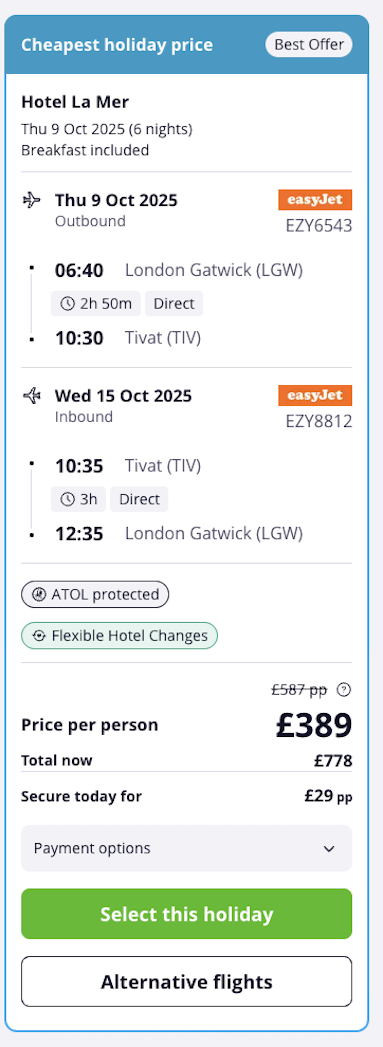Click the Select this holiday button

click(187, 914)
